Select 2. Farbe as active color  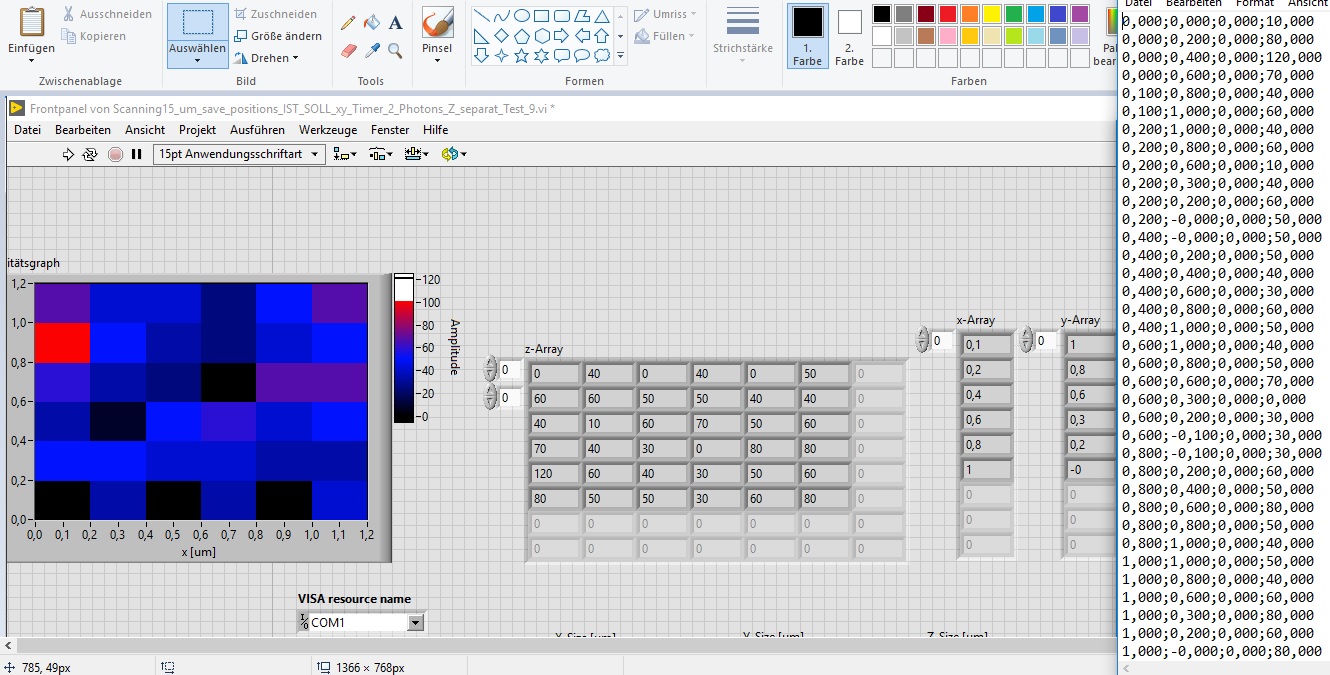[849, 36]
